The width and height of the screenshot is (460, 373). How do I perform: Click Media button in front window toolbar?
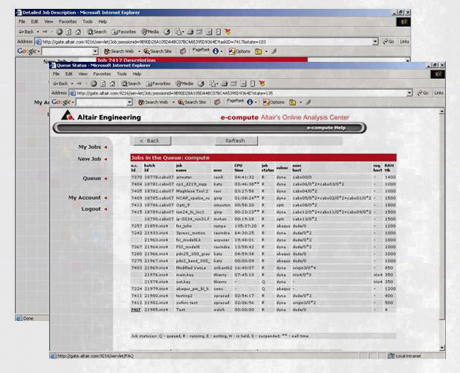[184, 84]
